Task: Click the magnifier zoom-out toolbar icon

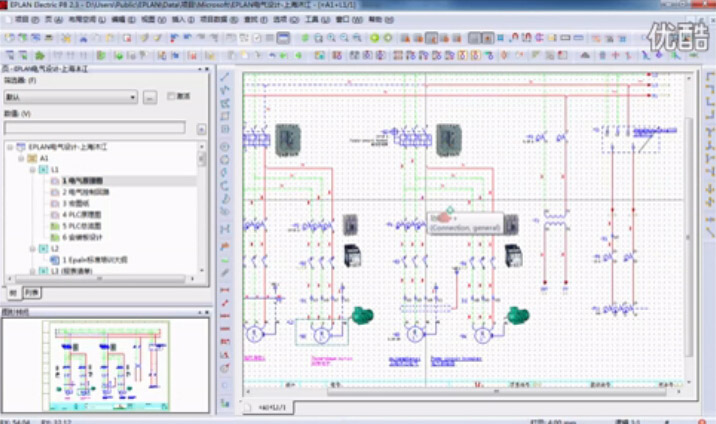Action: [x=344, y=38]
